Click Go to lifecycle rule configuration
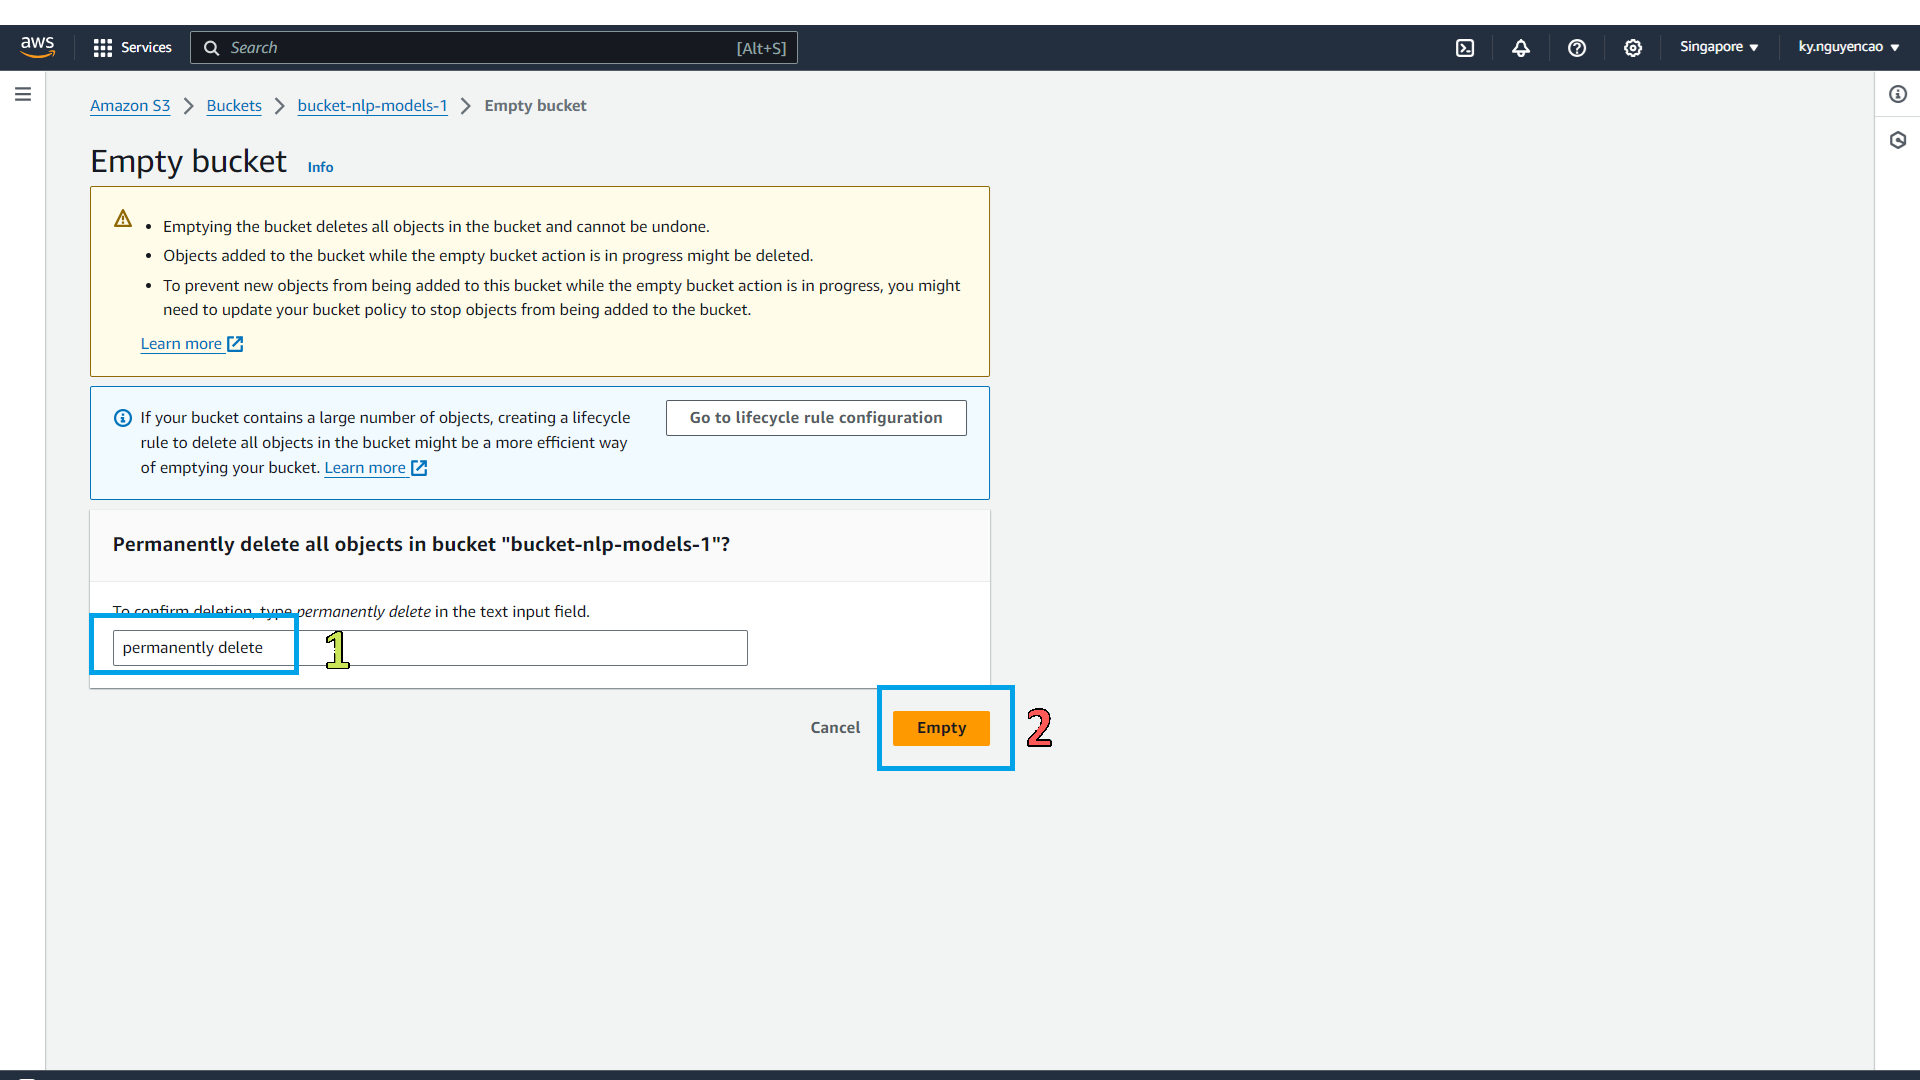The image size is (1920, 1080). pyautogui.click(x=816, y=418)
